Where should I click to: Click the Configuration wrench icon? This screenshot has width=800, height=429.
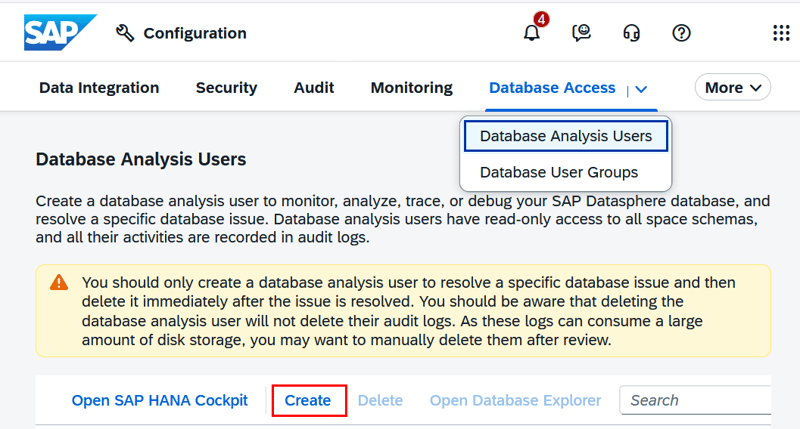124,33
